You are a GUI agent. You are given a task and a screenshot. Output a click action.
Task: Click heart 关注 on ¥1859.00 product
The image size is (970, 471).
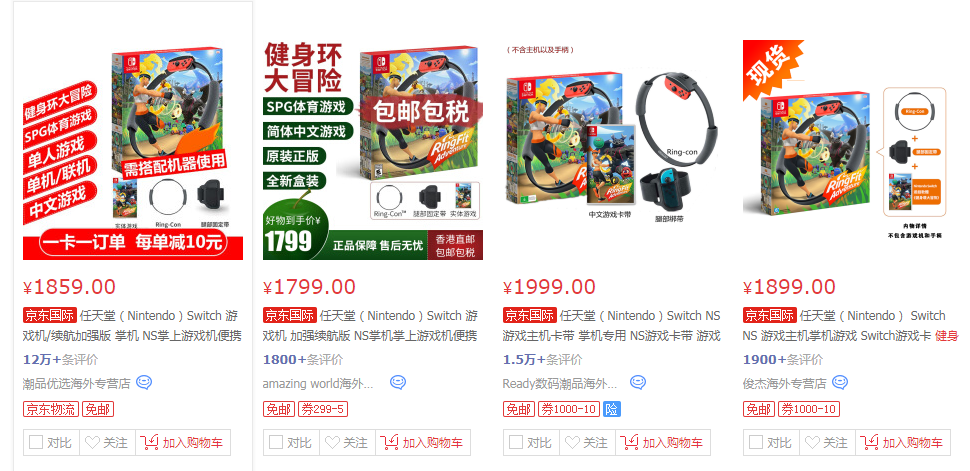(106, 443)
